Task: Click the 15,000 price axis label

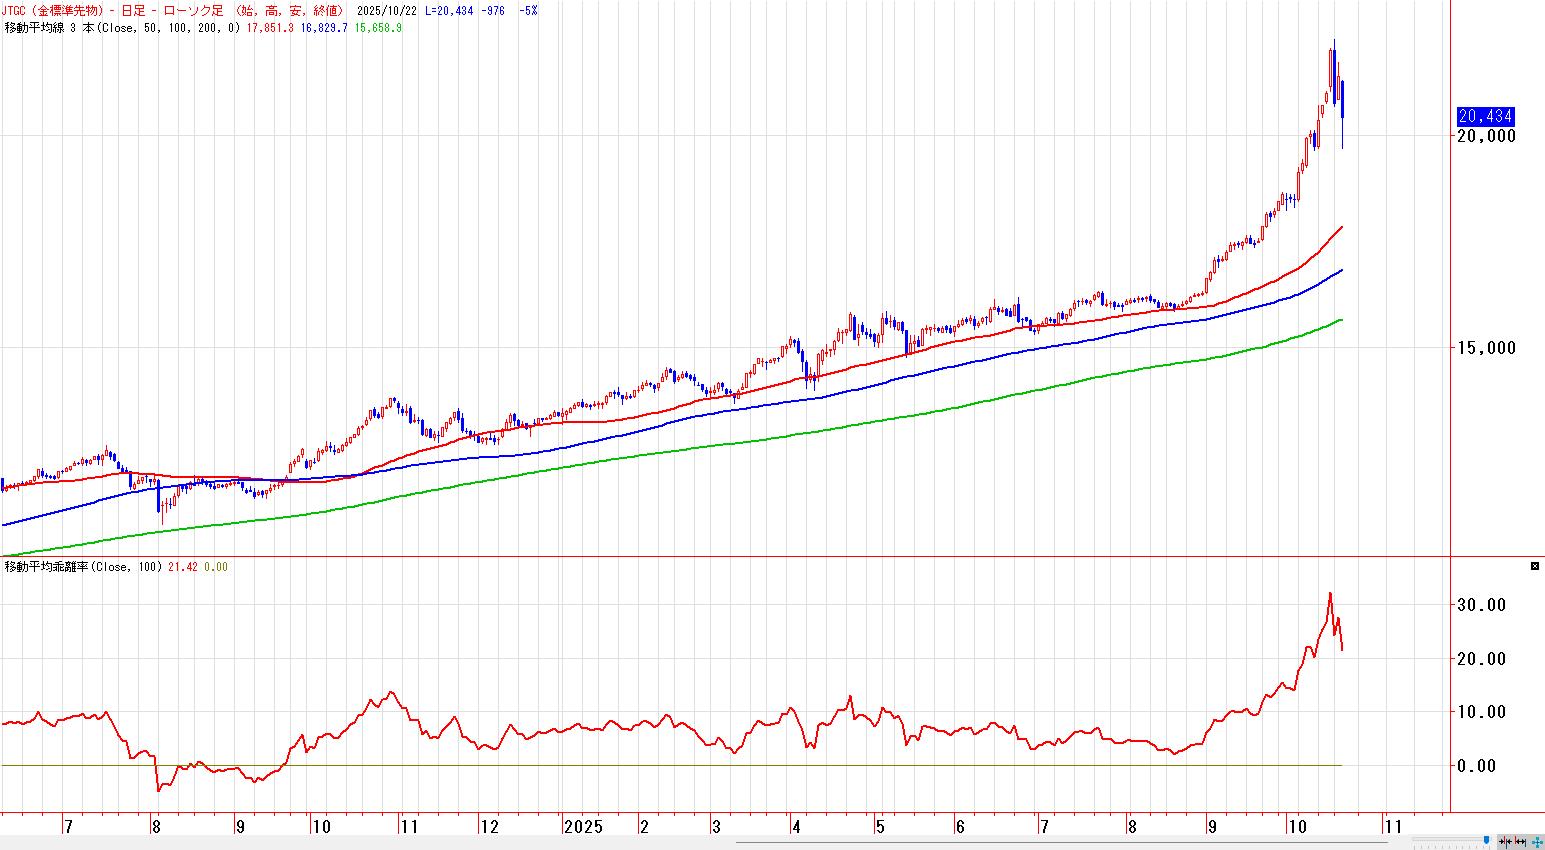Action: [x=1485, y=348]
